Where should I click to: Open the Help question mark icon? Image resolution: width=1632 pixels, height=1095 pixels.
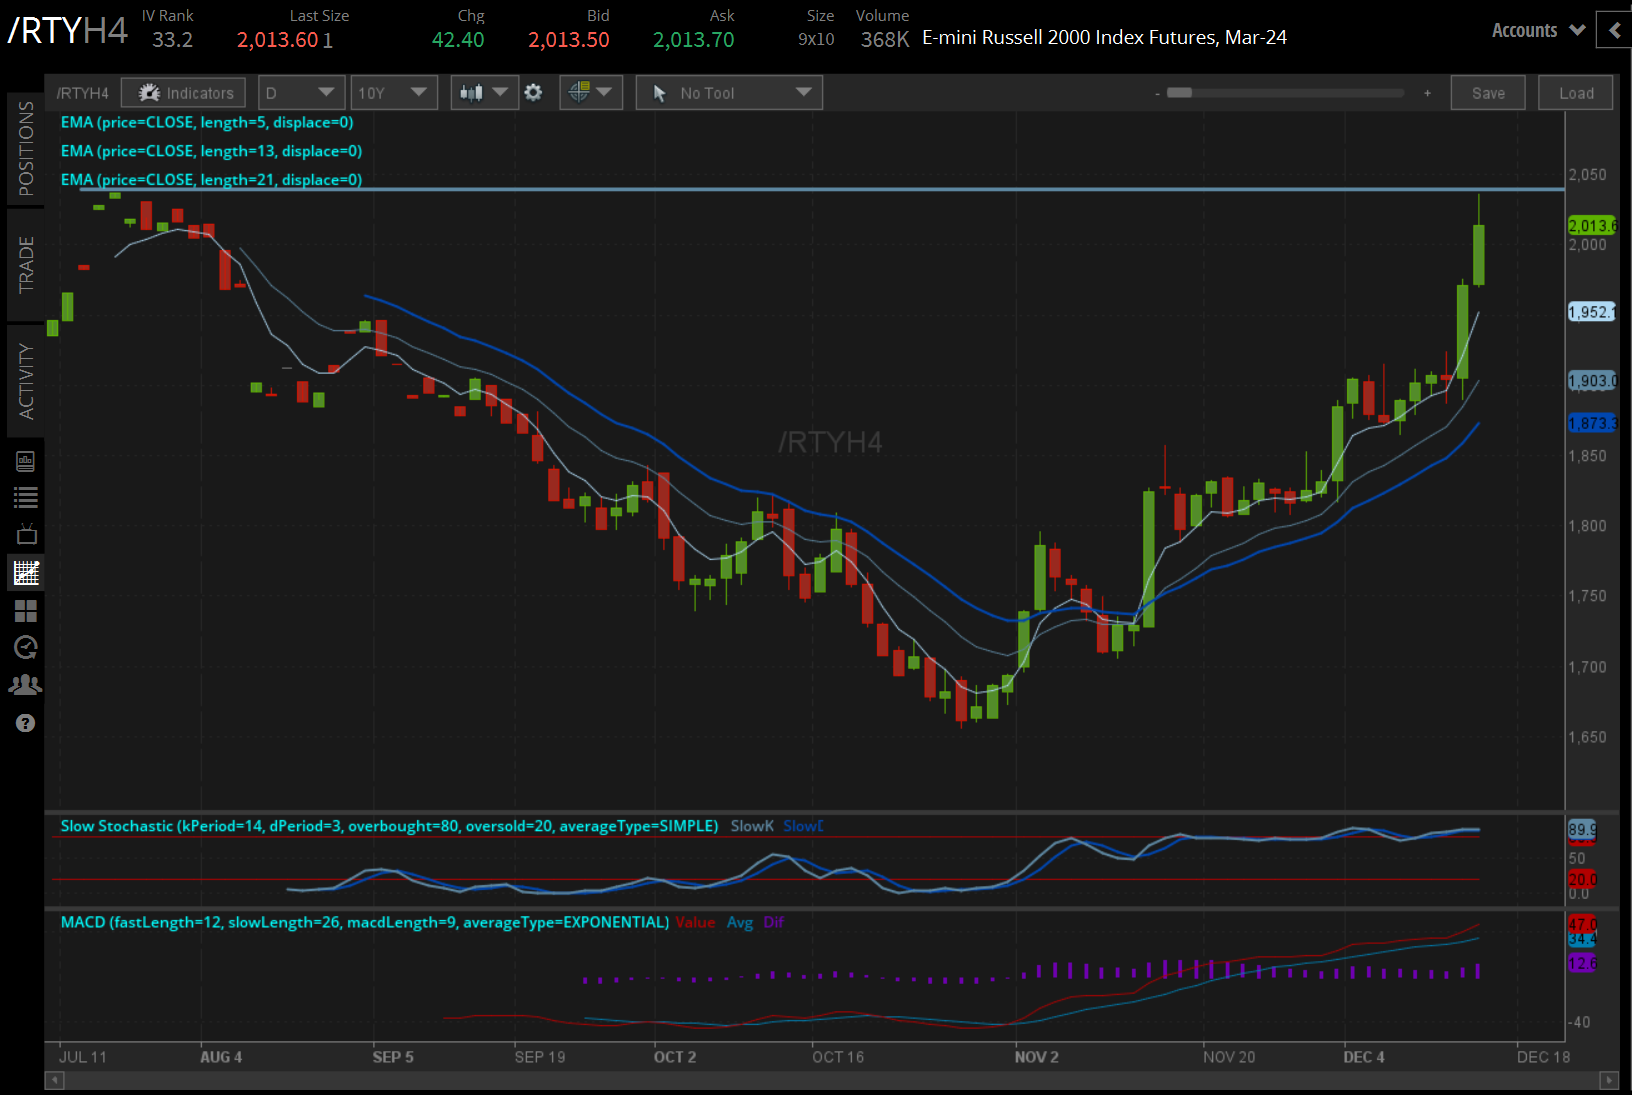26,723
